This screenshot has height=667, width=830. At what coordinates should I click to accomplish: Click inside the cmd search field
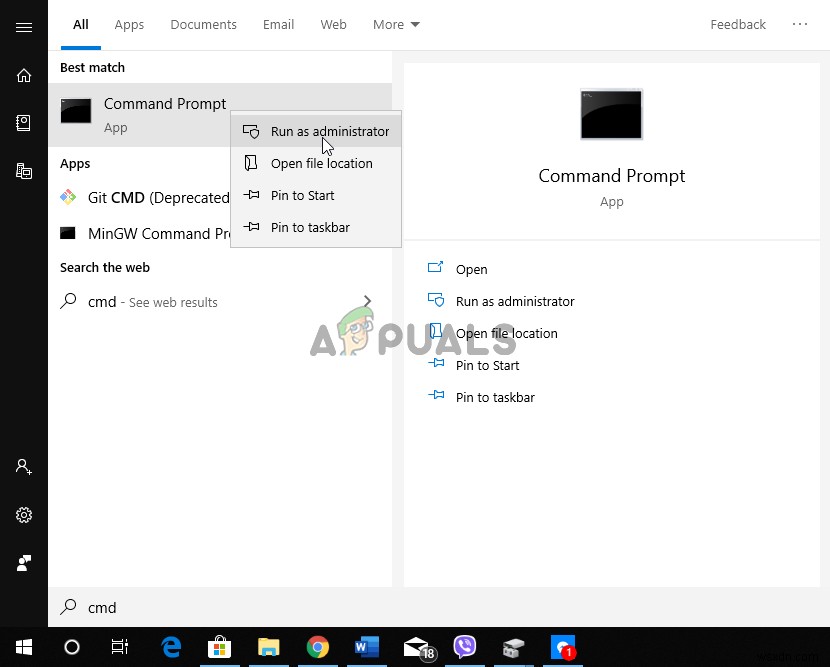click(x=200, y=607)
